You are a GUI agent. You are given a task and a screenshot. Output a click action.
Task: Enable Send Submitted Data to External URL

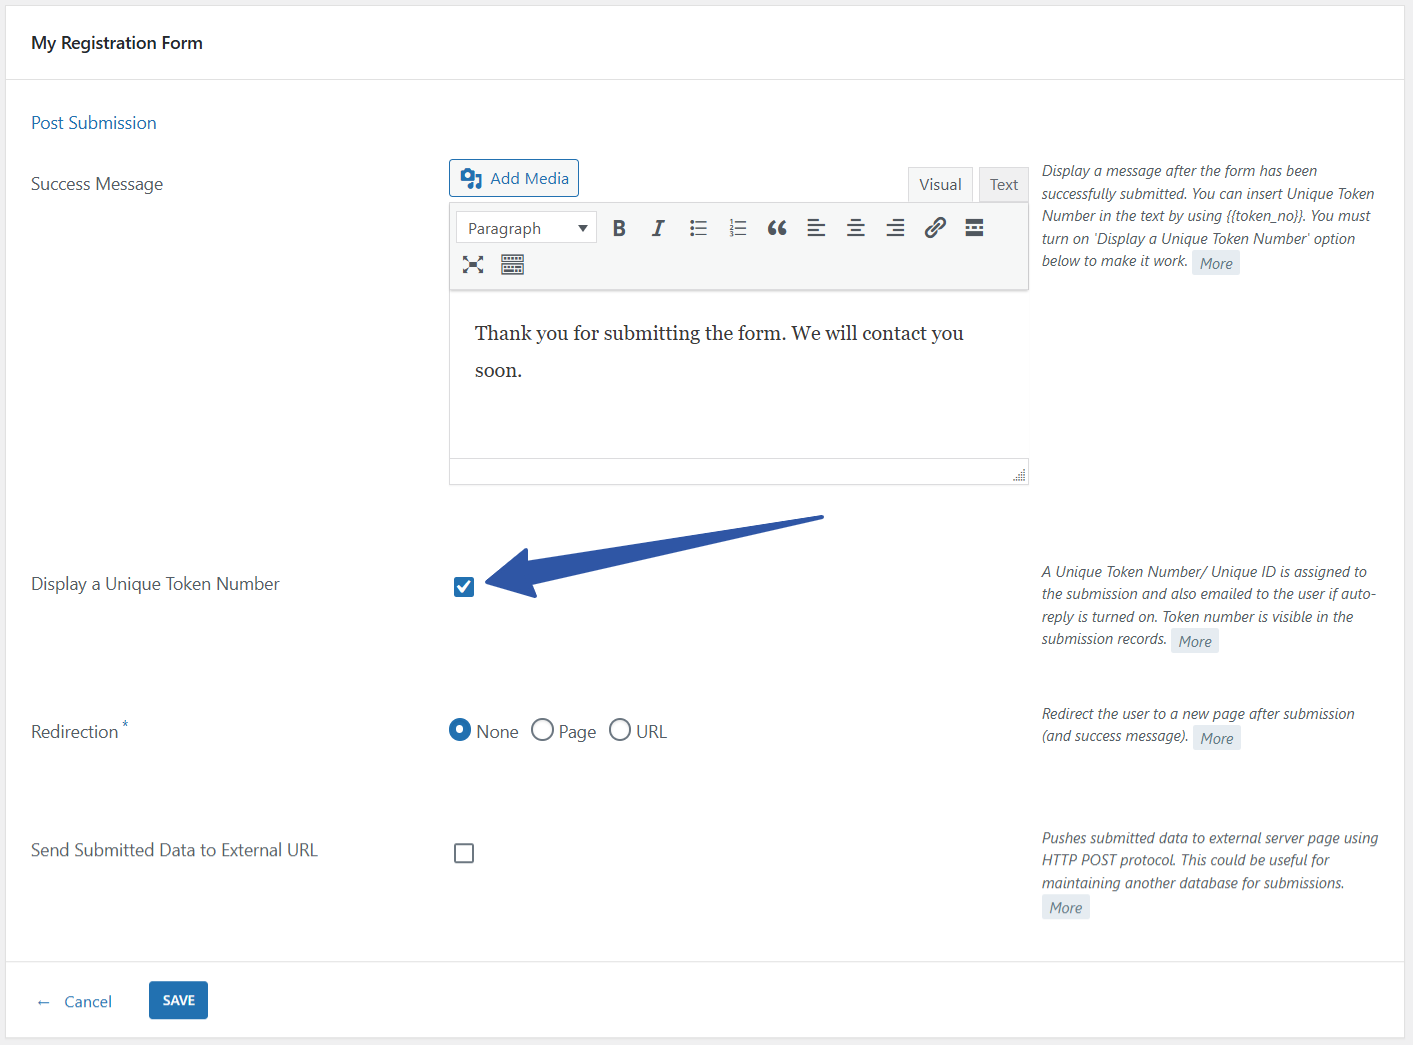(464, 853)
